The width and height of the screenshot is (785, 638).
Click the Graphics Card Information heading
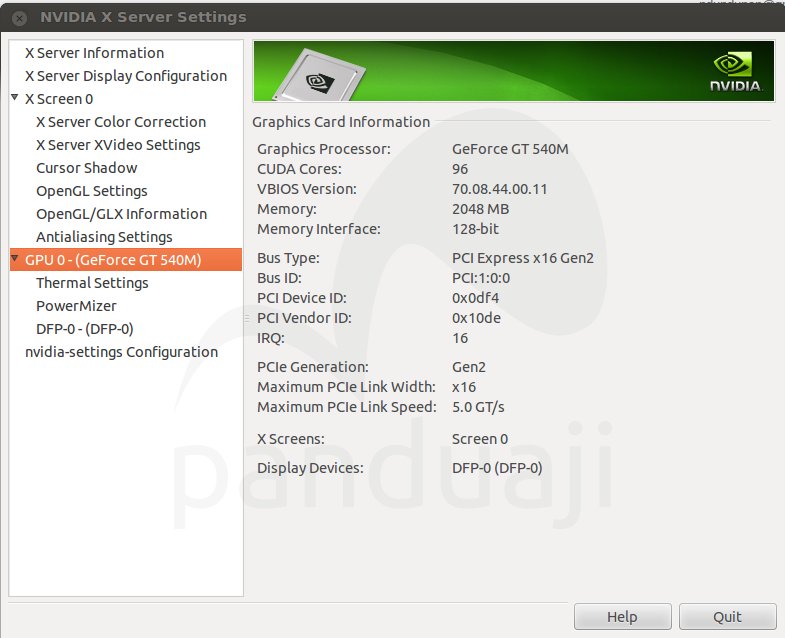click(341, 122)
